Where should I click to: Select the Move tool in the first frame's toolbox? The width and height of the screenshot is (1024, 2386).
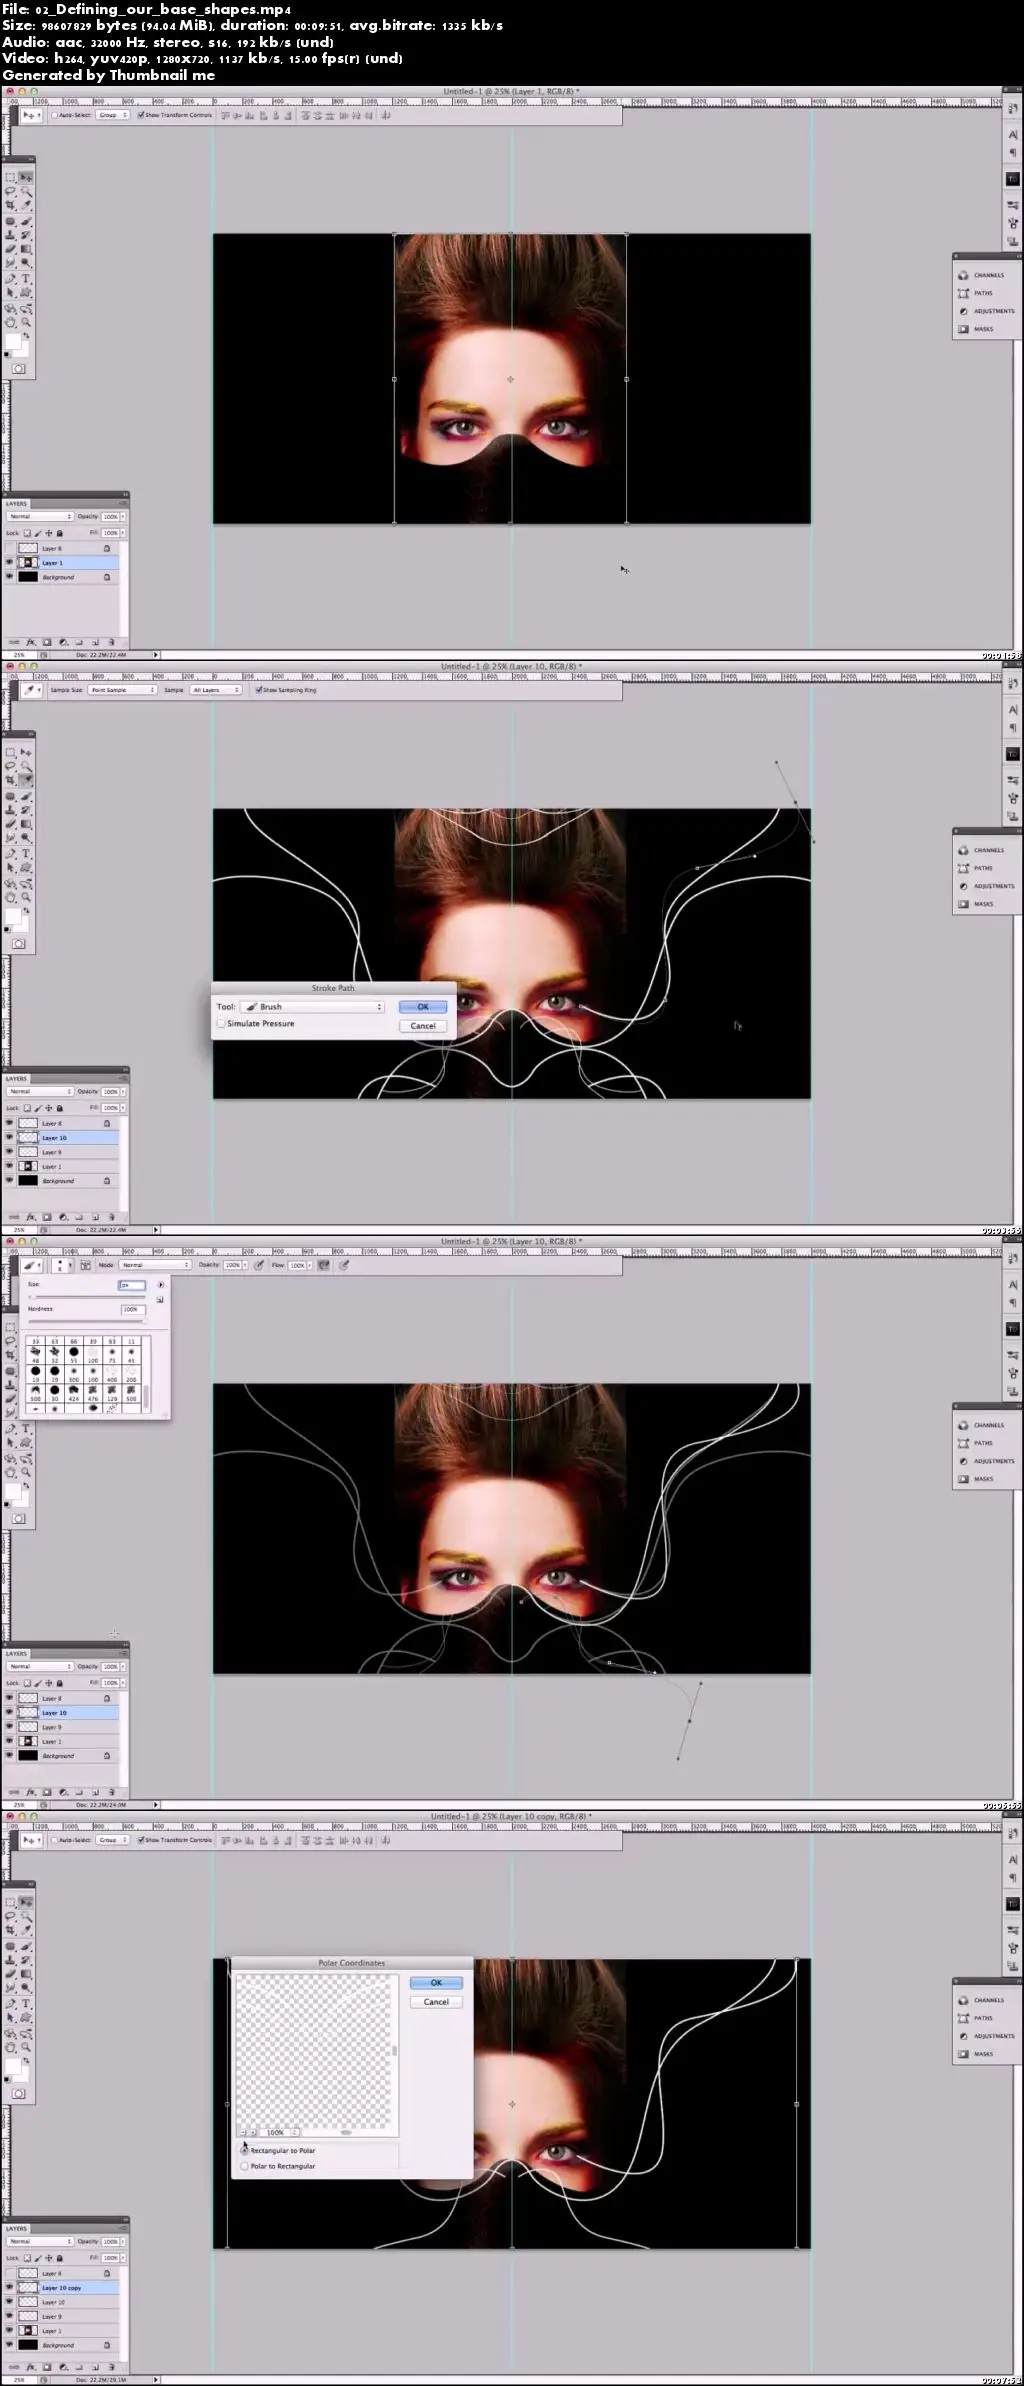pyautogui.click(x=26, y=177)
